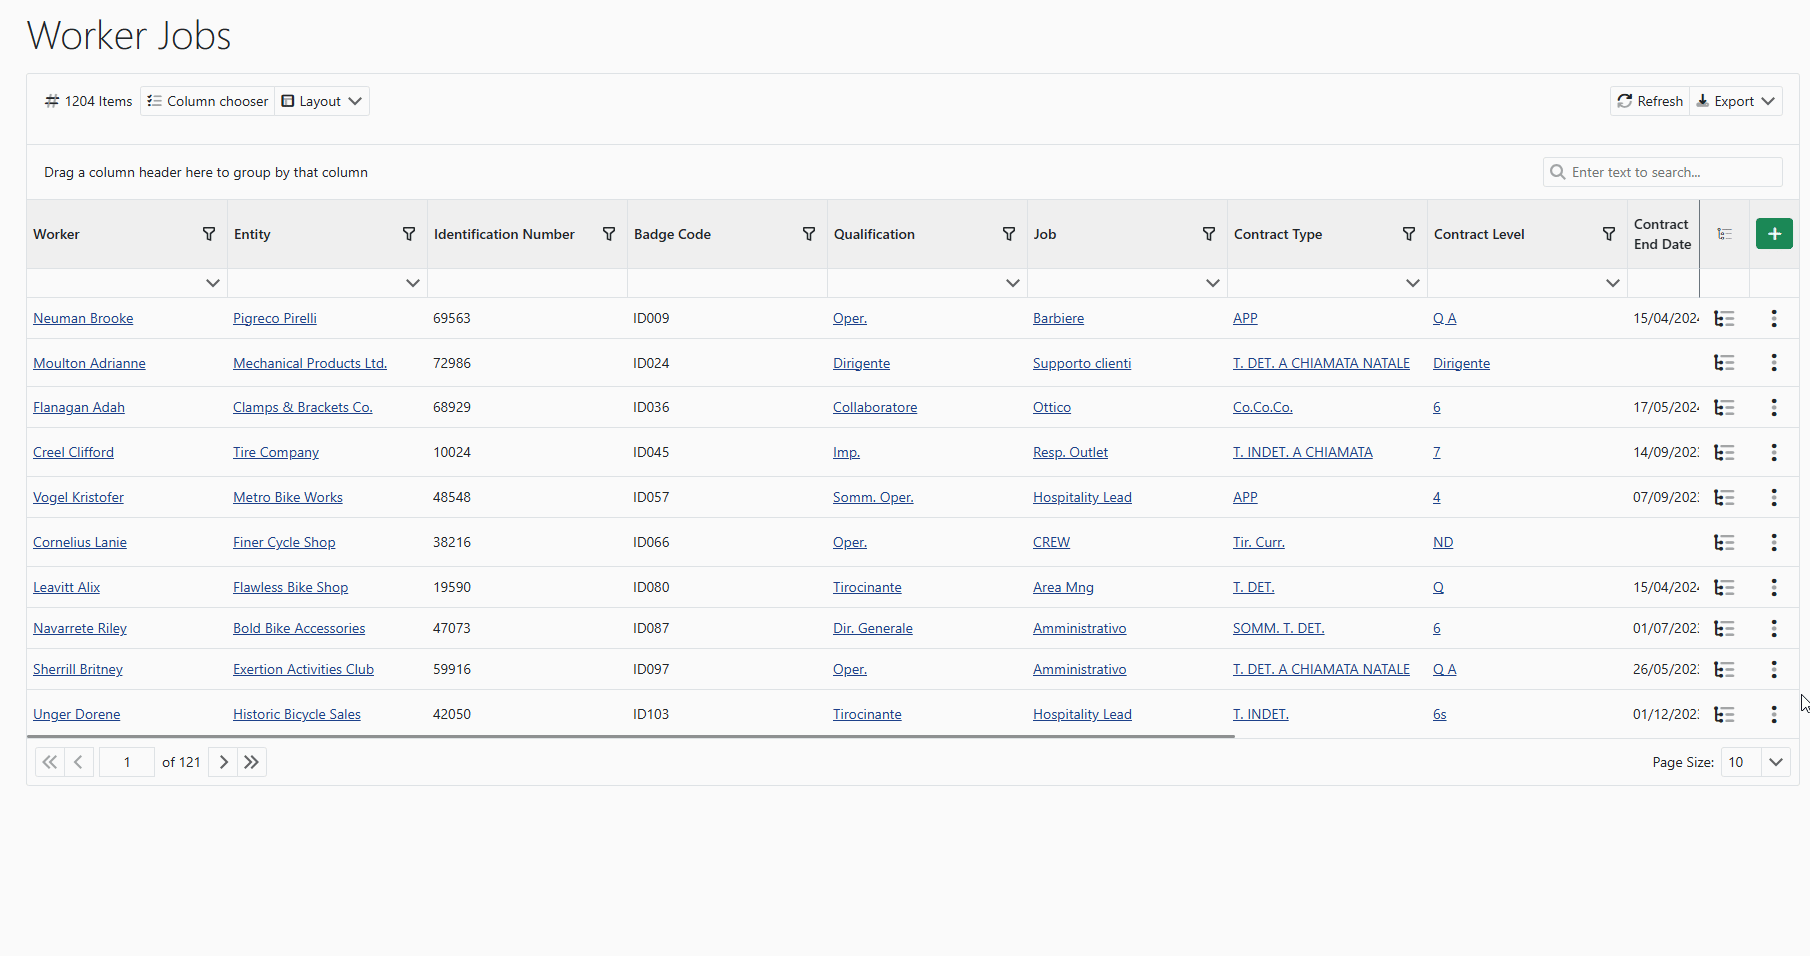The width and height of the screenshot is (1810, 956).
Task: Open filter icon on Badge Code column
Action: tap(809, 234)
